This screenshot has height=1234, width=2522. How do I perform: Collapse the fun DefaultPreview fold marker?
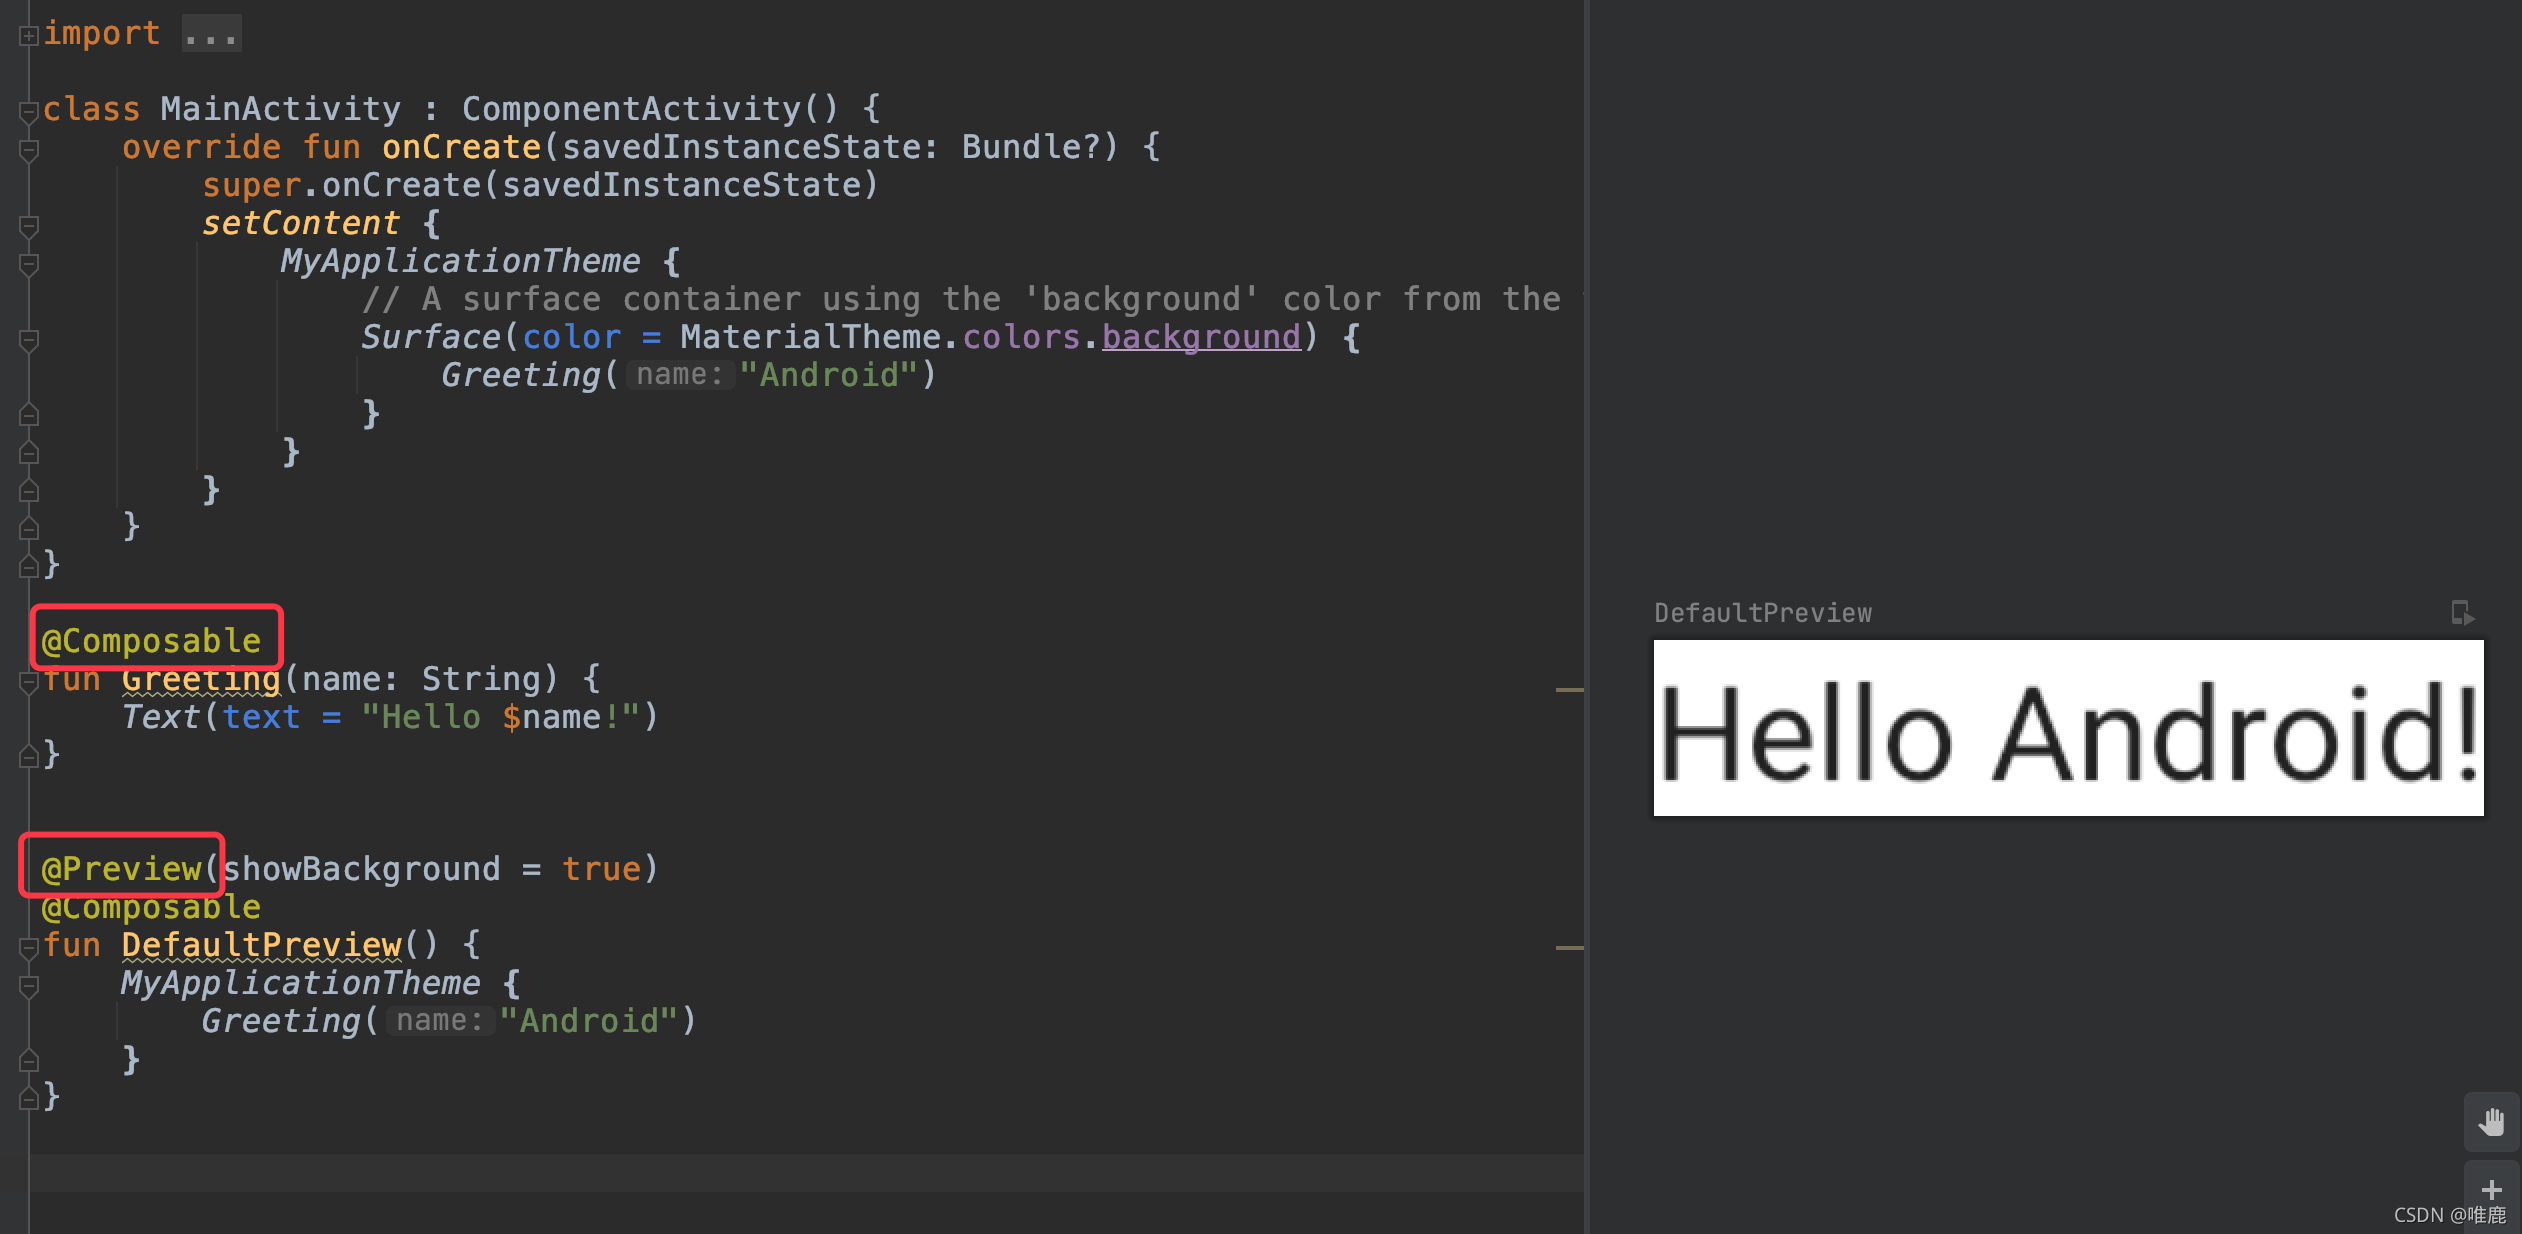coord(29,948)
